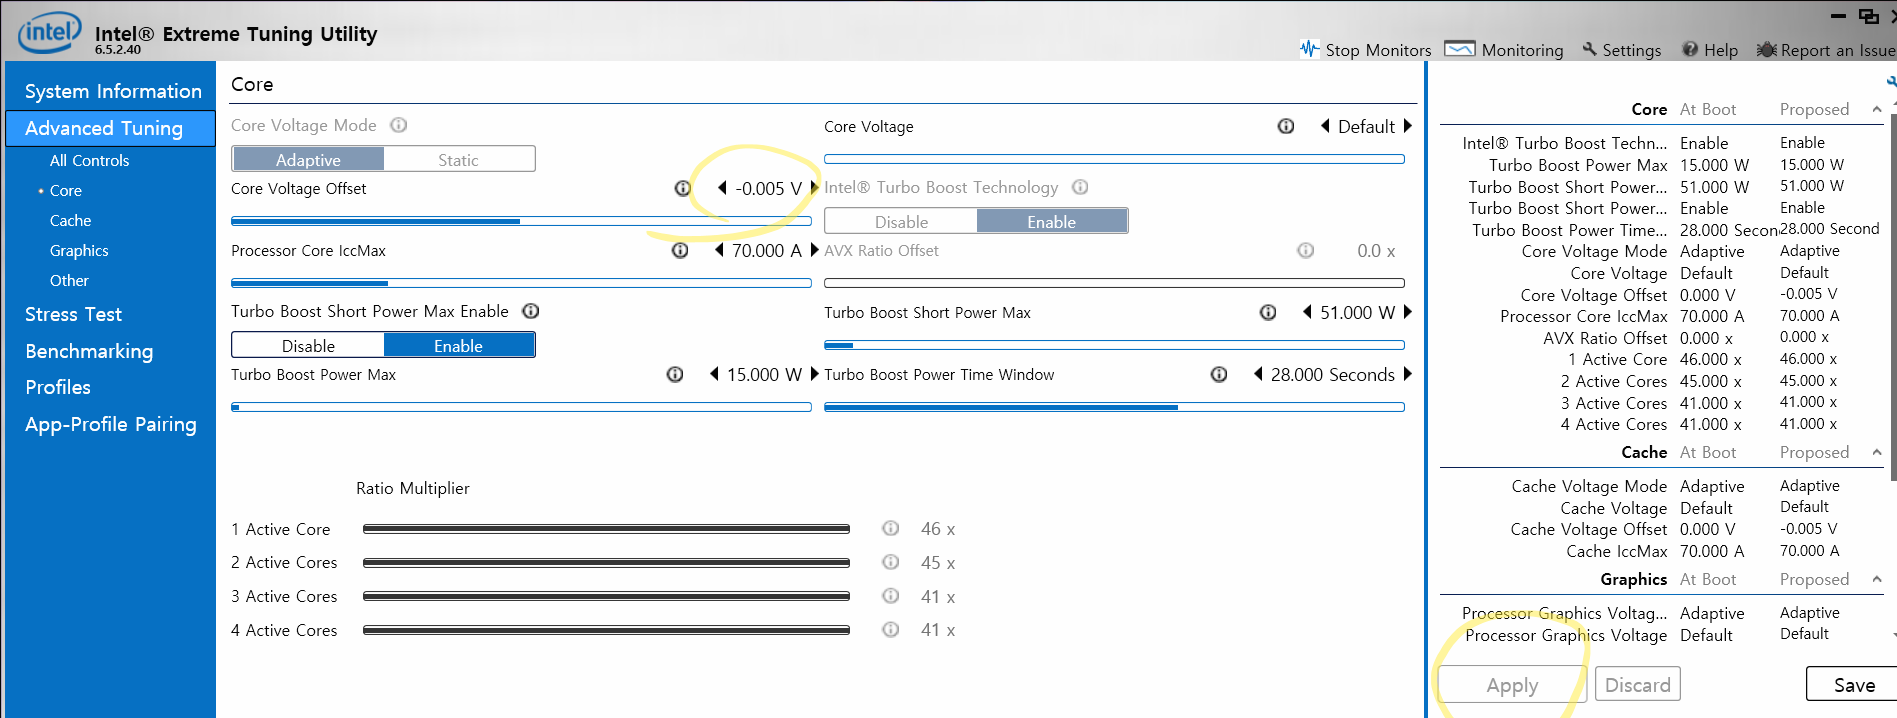Click the 1 Active Core ratio bar
This screenshot has height=718, width=1897.
point(606,529)
